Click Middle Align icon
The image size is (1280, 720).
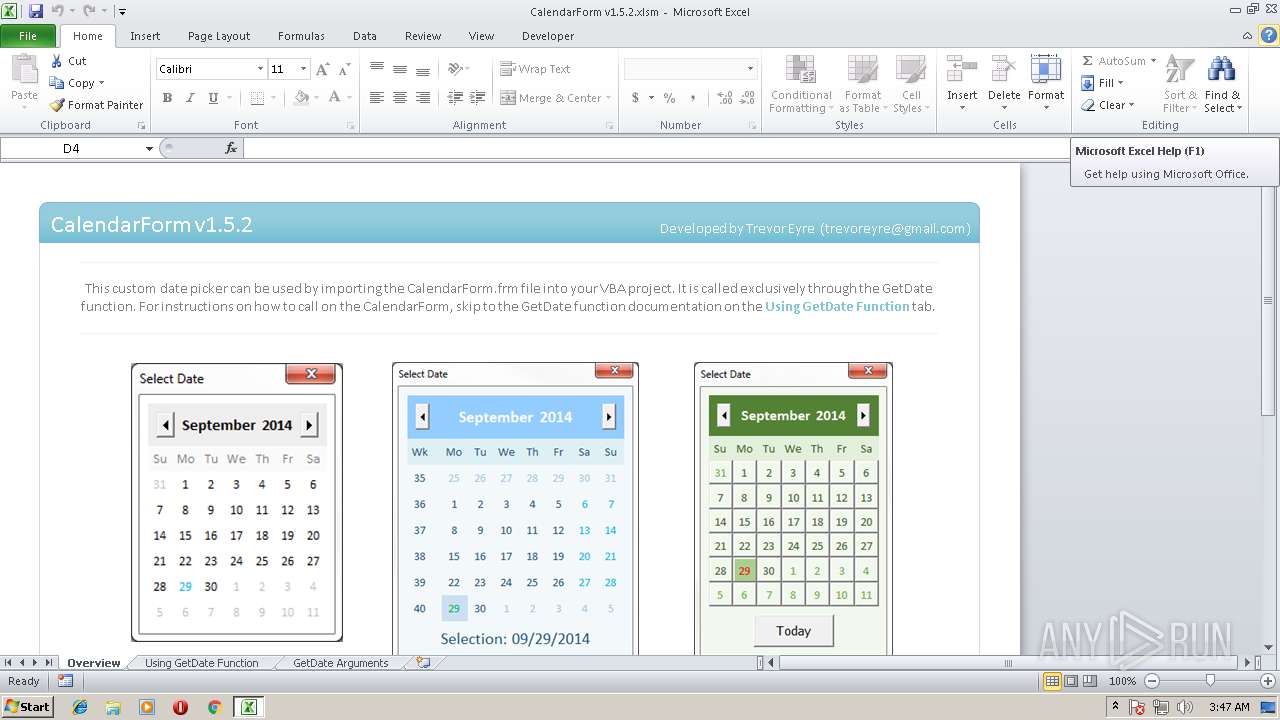[400, 69]
